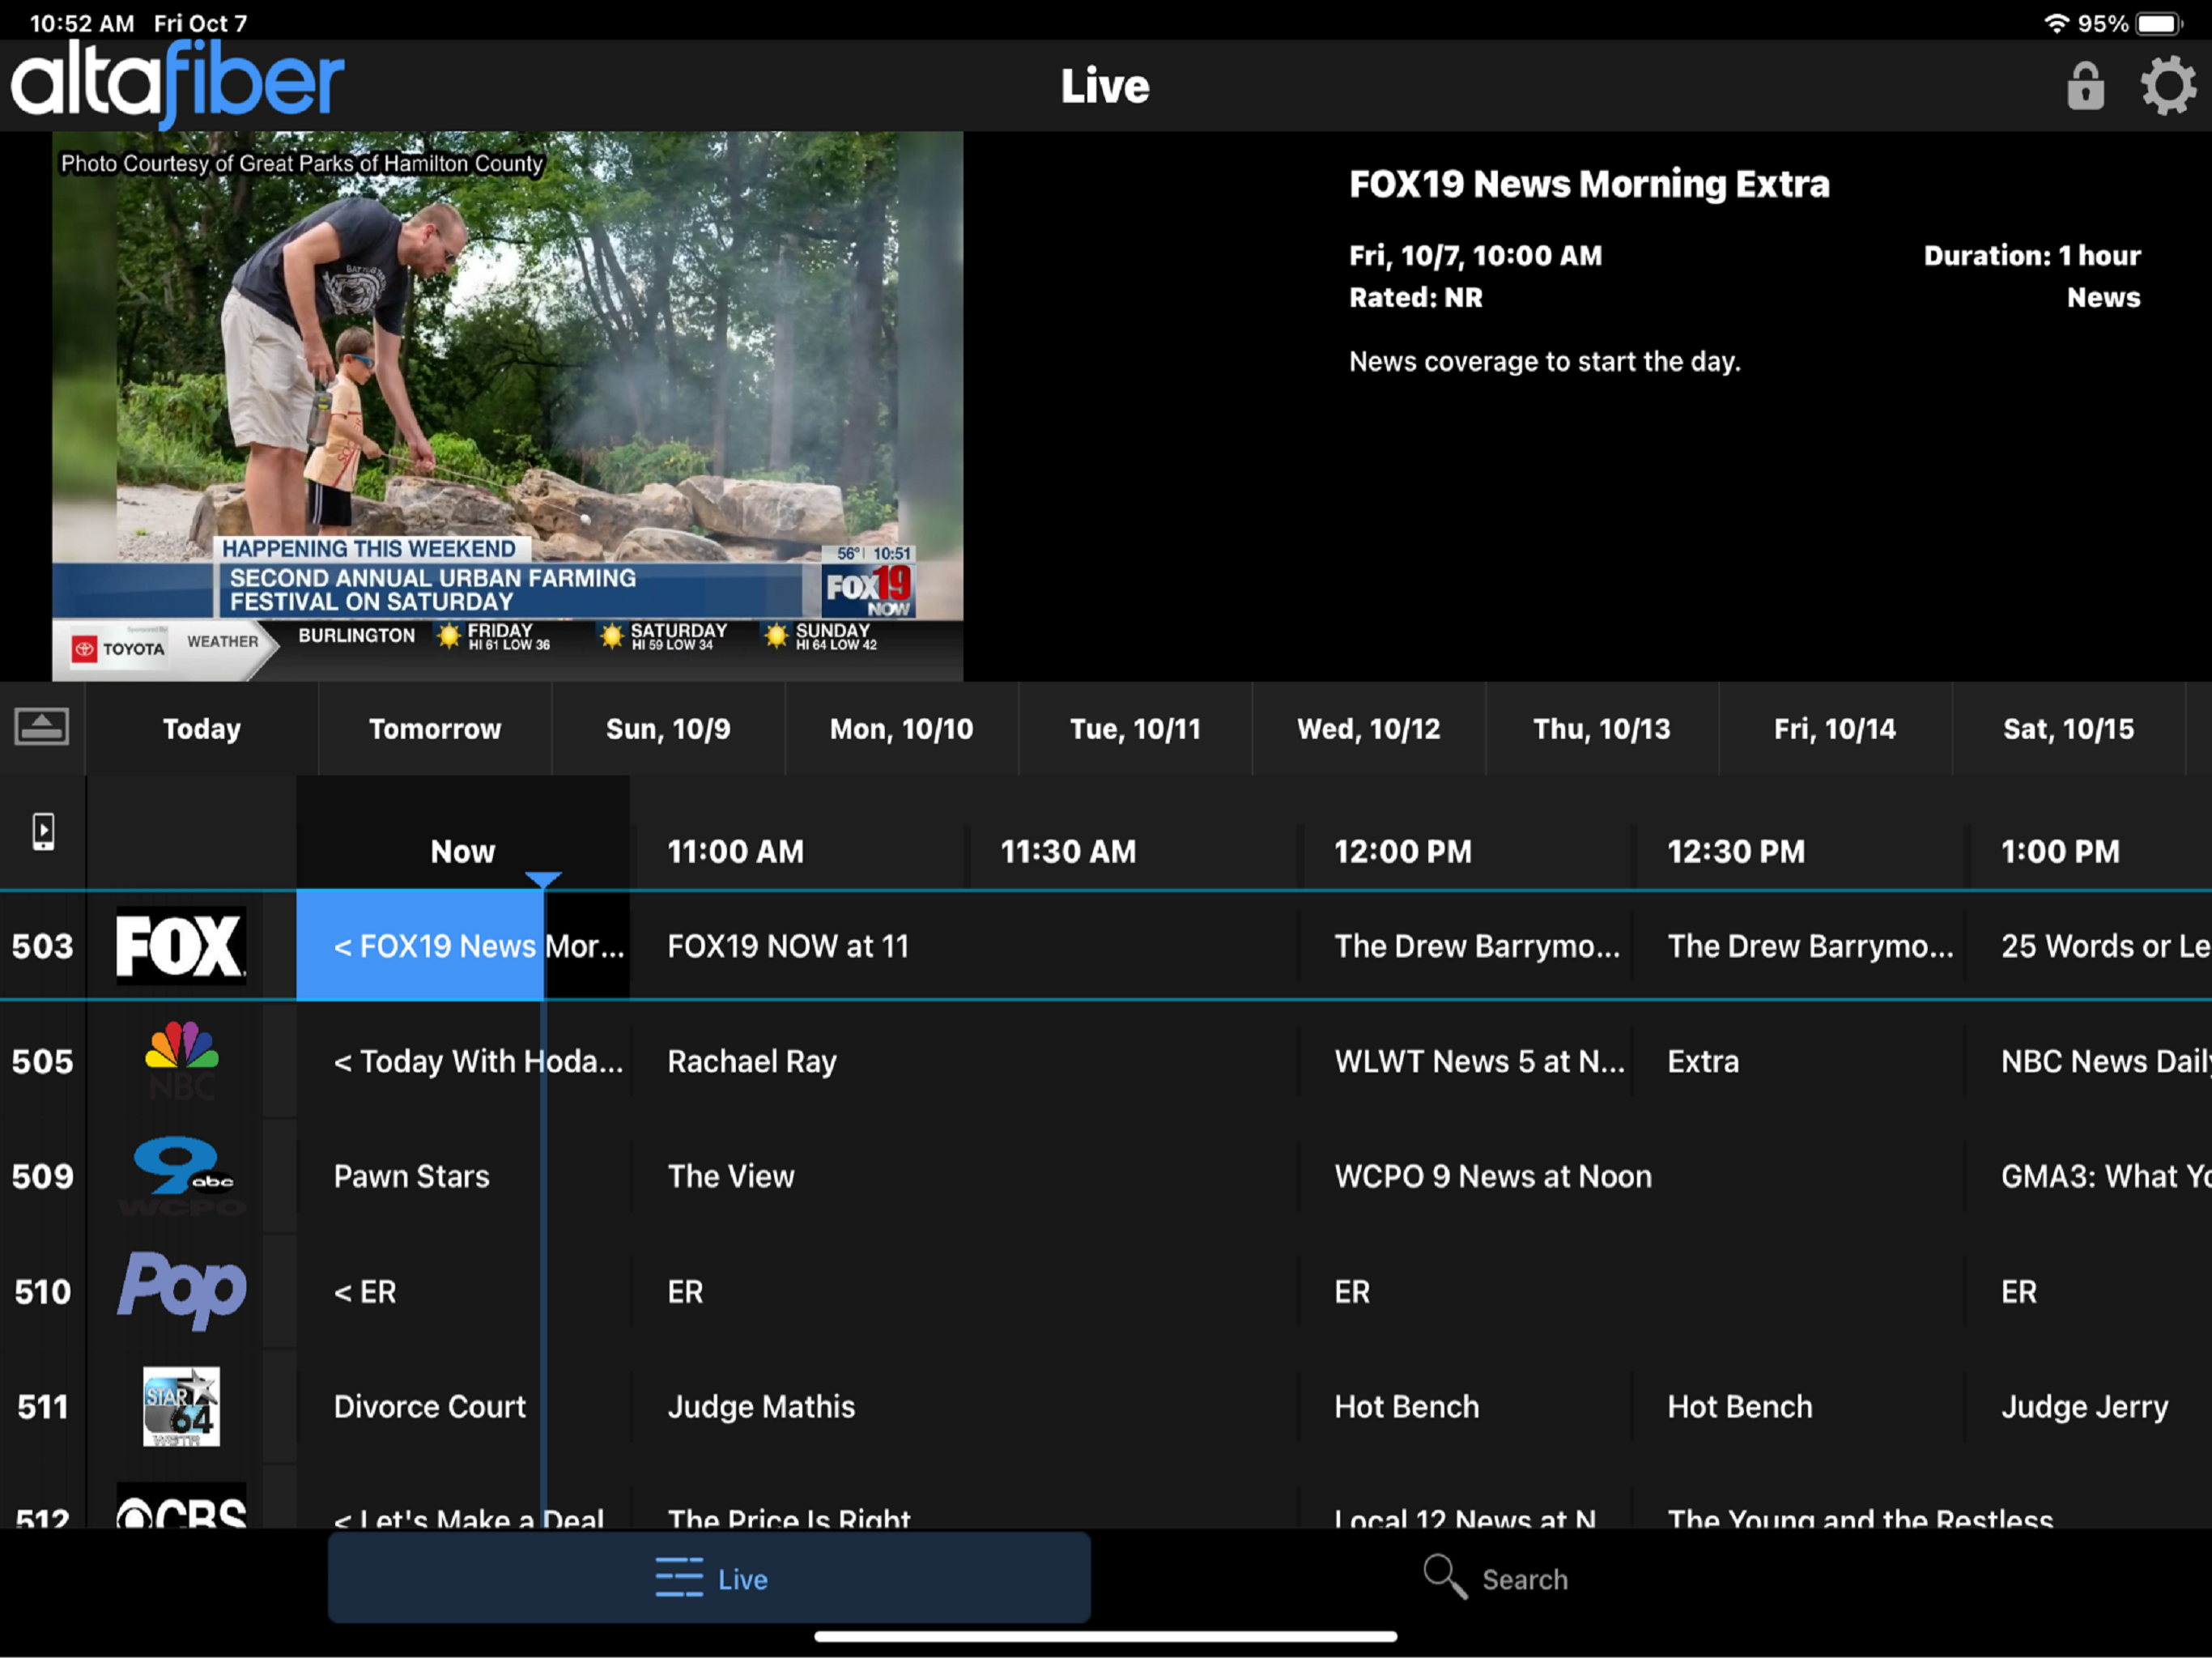Select FOX19 News Morning Extra program
Image resolution: width=2212 pixels, height=1658 pixels.
pos(463,945)
